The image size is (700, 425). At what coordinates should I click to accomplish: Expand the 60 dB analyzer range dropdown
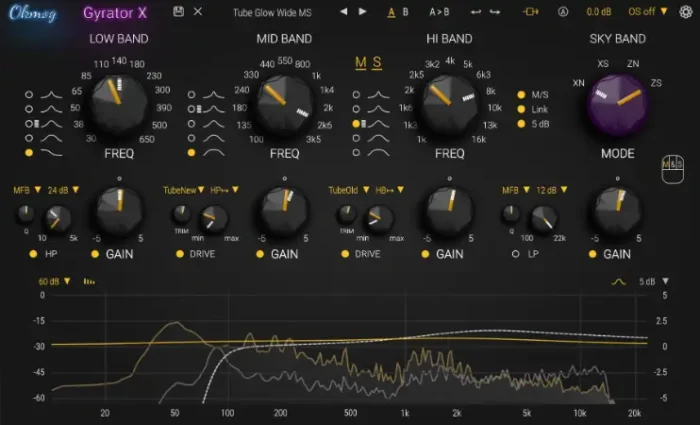point(54,282)
